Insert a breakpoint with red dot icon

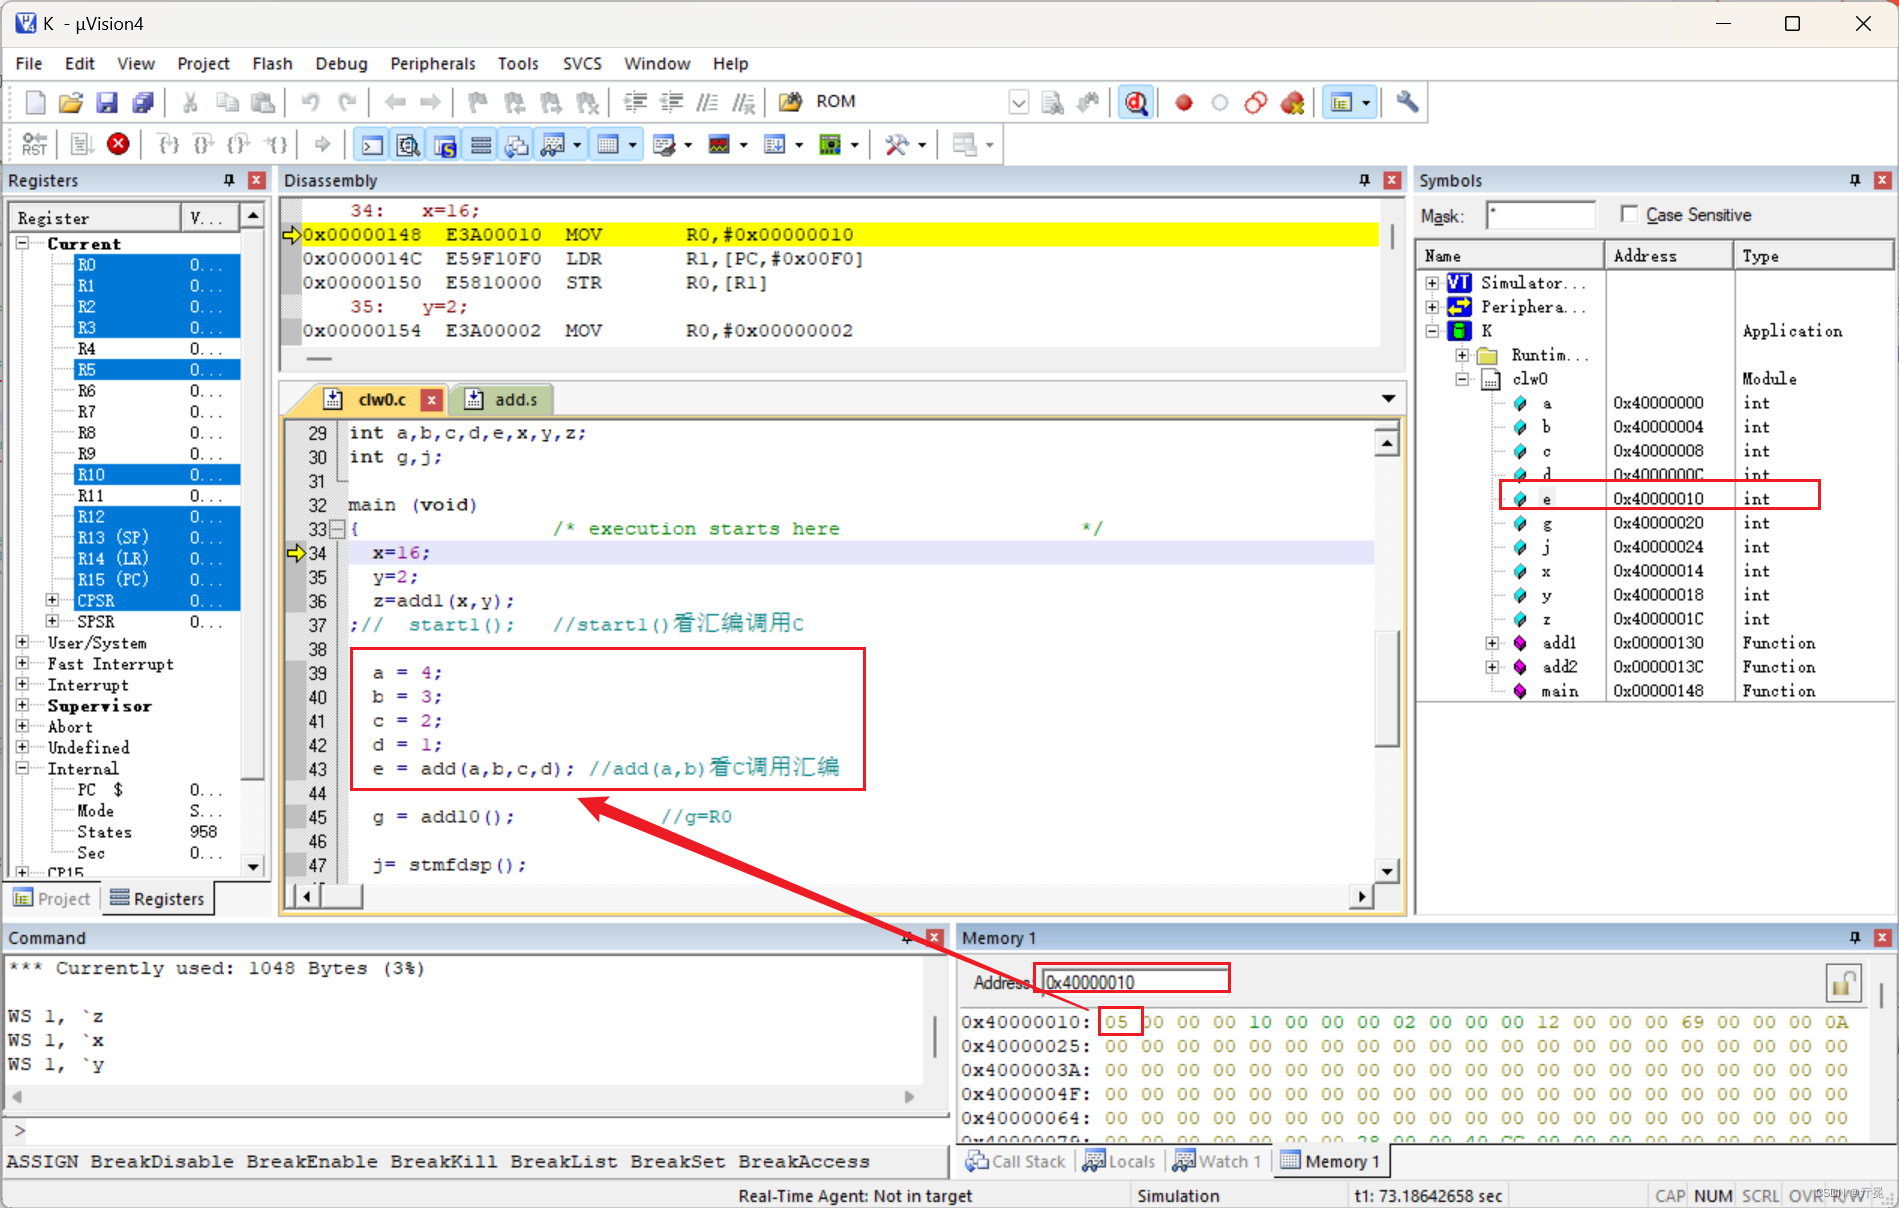click(x=1184, y=102)
